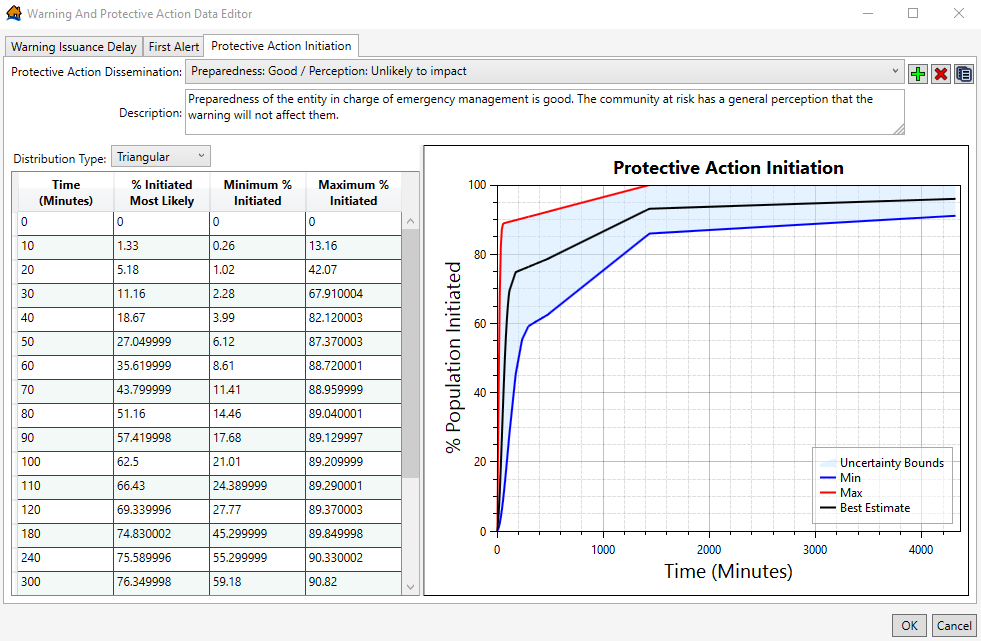Maximize the Data Editor window
This screenshot has height=641, width=981.
pyautogui.click(x=913, y=13)
